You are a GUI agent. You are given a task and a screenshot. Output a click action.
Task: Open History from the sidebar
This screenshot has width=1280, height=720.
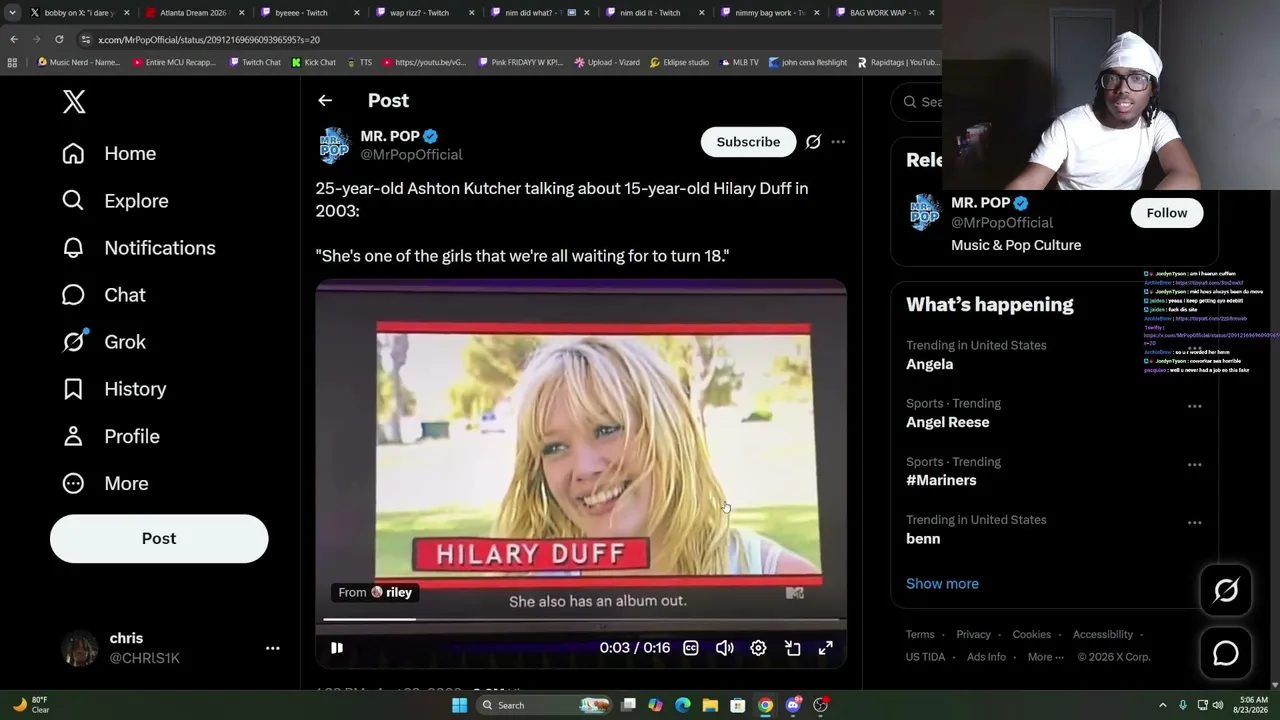click(x=113, y=388)
